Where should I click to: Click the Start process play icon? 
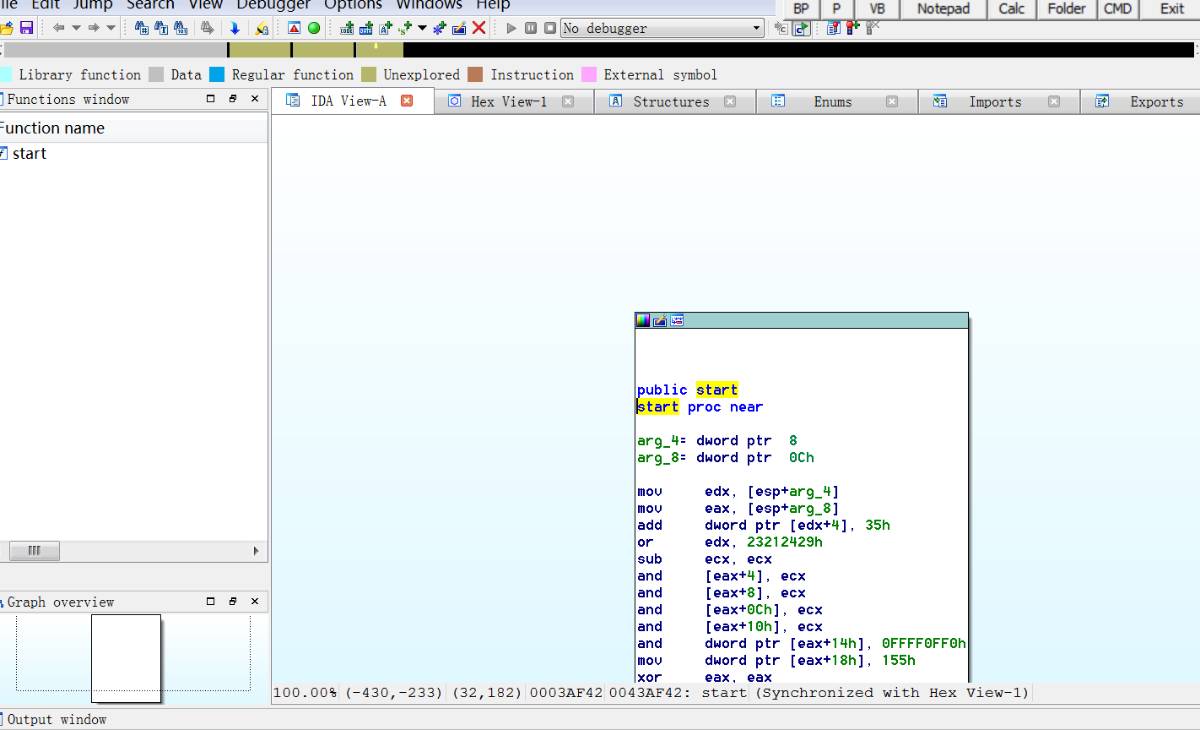point(511,28)
